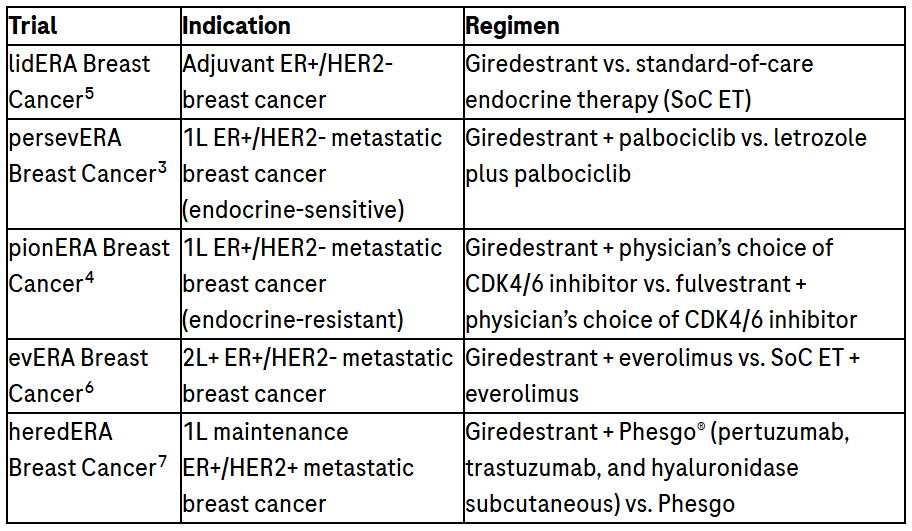The width and height of the screenshot is (912, 531).
Task: Open footnote 7 next to heredERA Breast Cancer
Action: click(162, 462)
